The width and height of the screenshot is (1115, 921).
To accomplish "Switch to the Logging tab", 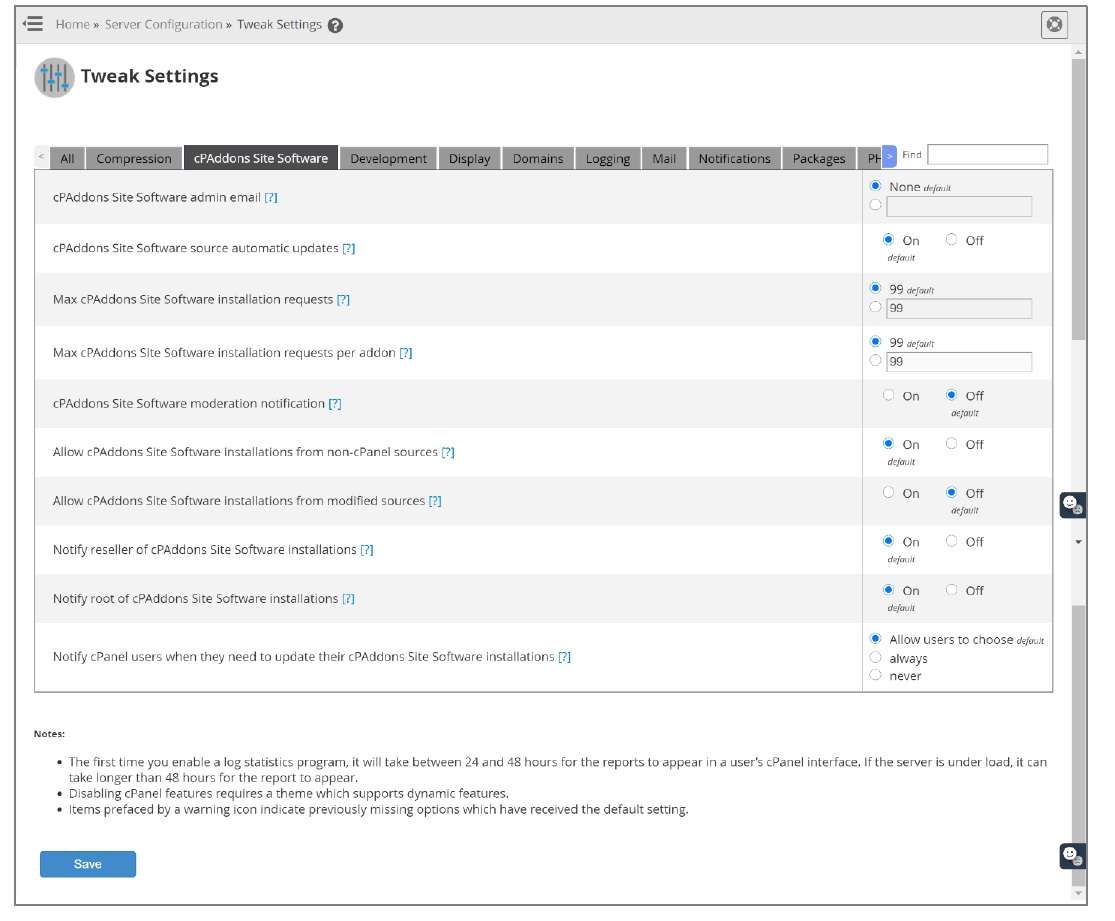I will 608,159.
